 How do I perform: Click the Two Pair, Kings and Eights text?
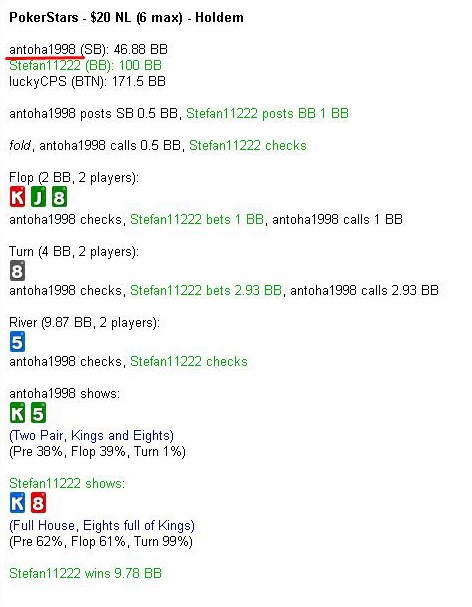(91, 436)
